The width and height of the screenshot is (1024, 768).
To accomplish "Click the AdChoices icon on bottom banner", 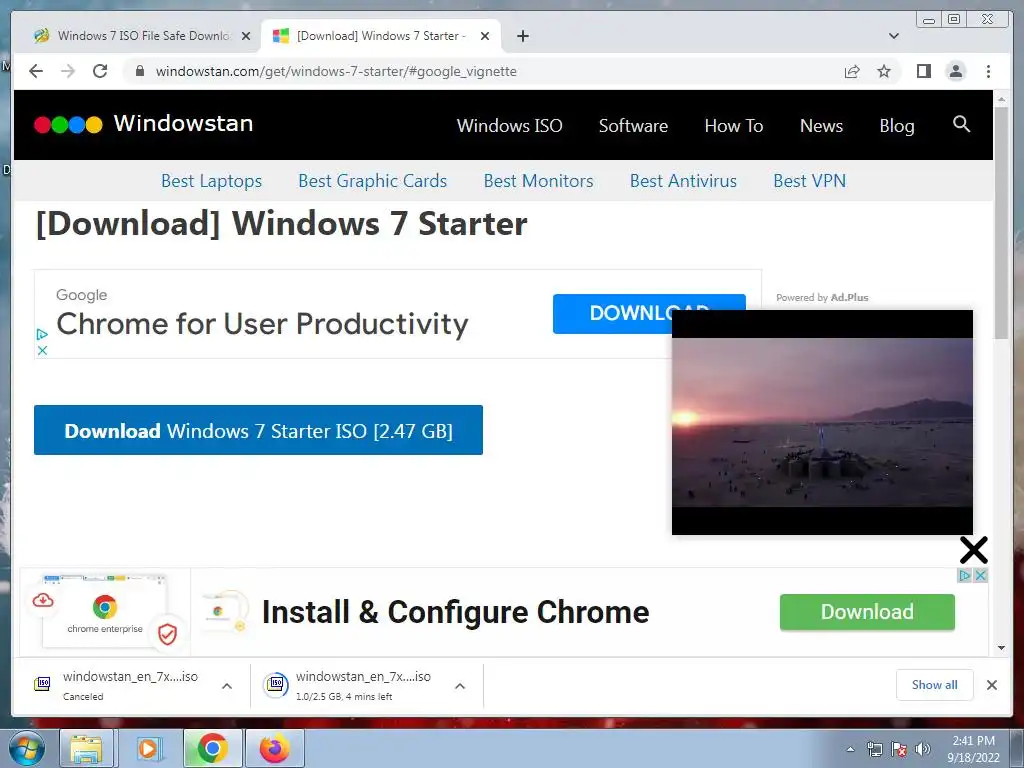I will pos(965,575).
